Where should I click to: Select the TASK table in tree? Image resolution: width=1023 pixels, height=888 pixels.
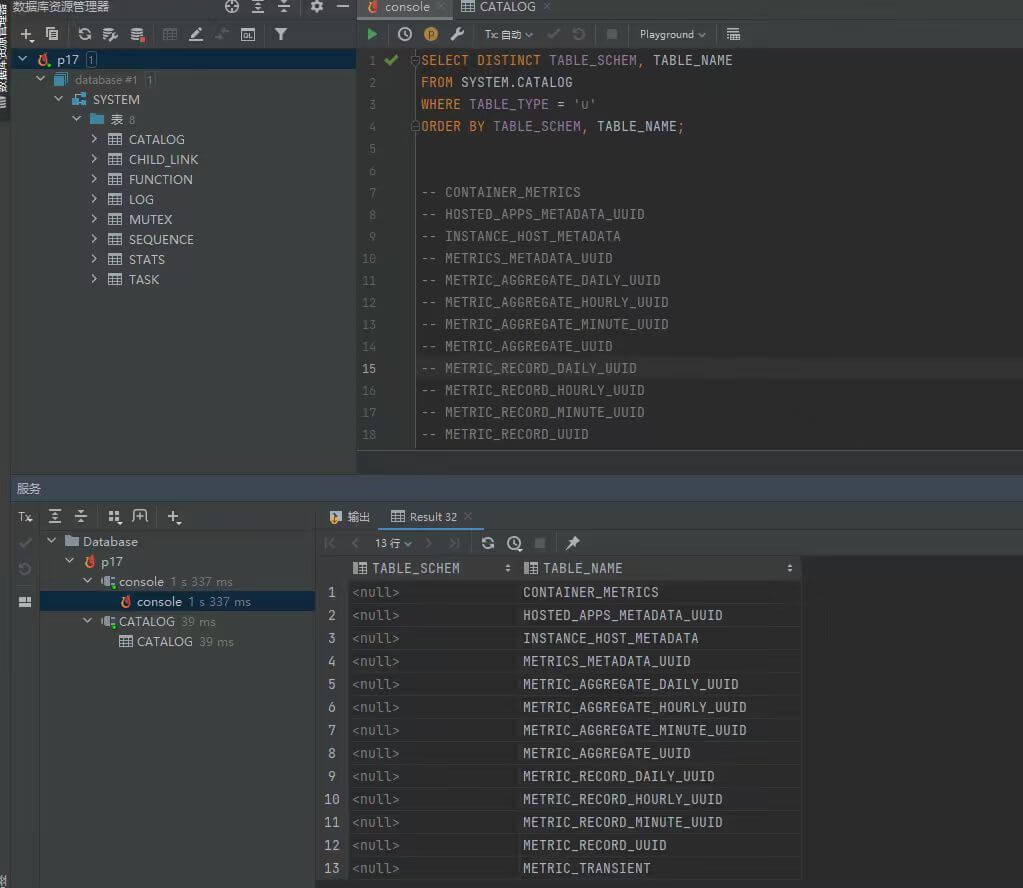(144, 280)
